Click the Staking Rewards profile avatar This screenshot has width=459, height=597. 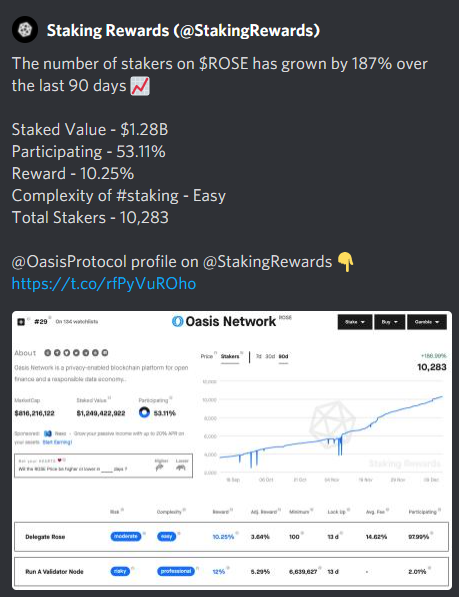coord(25,29)
